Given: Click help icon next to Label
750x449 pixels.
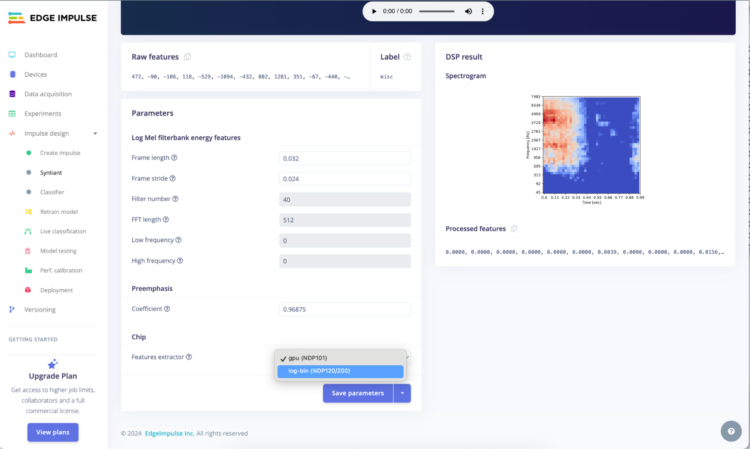Looking at the screenshot, I should [407, 57].
